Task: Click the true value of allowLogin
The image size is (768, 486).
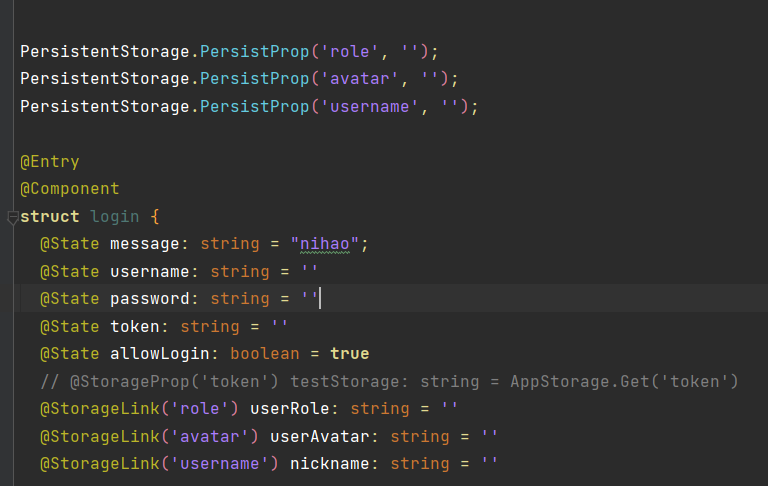Action: [349, 354]
